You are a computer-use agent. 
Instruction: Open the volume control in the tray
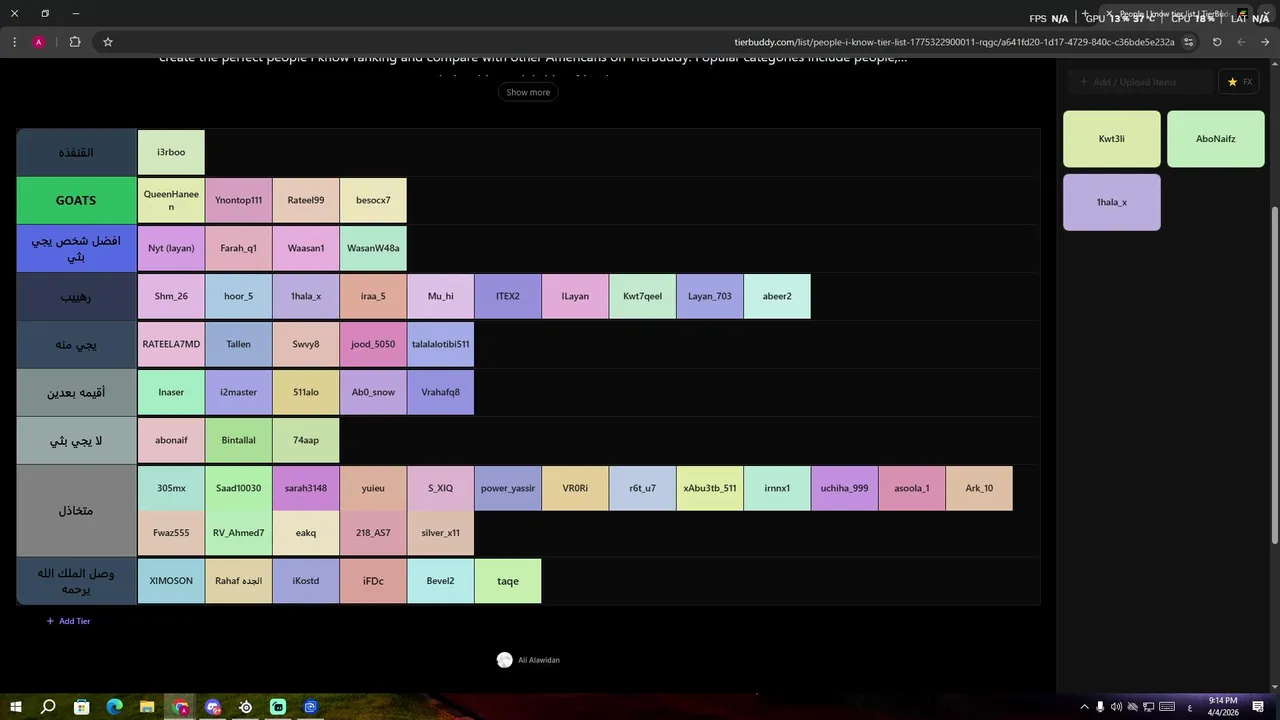coord(1116,707)
